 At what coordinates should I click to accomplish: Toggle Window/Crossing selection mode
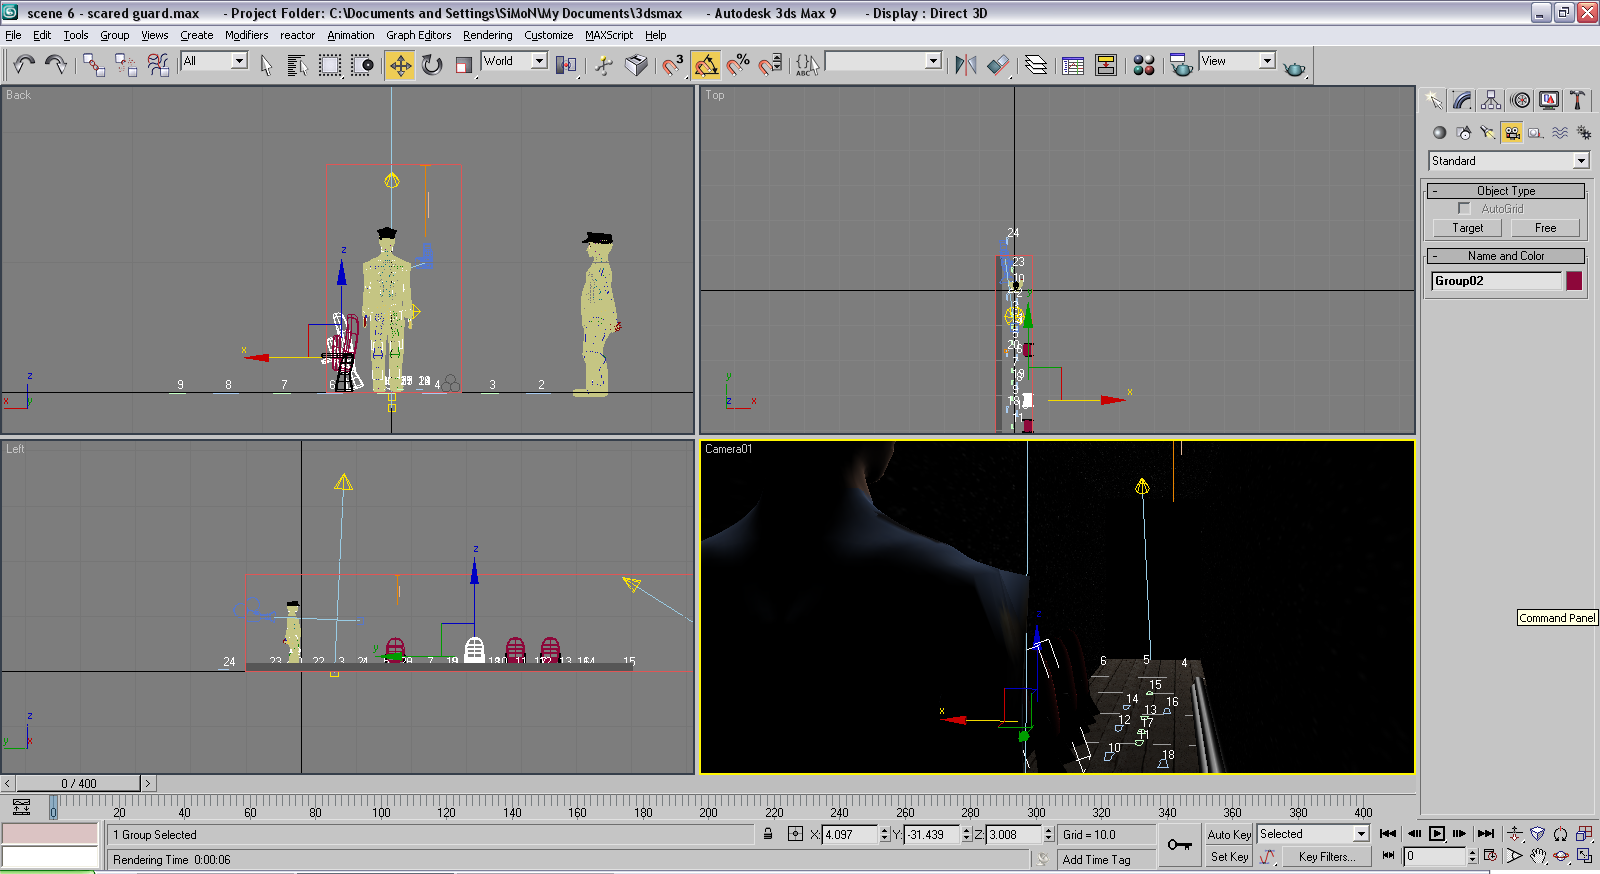[362, 65]
